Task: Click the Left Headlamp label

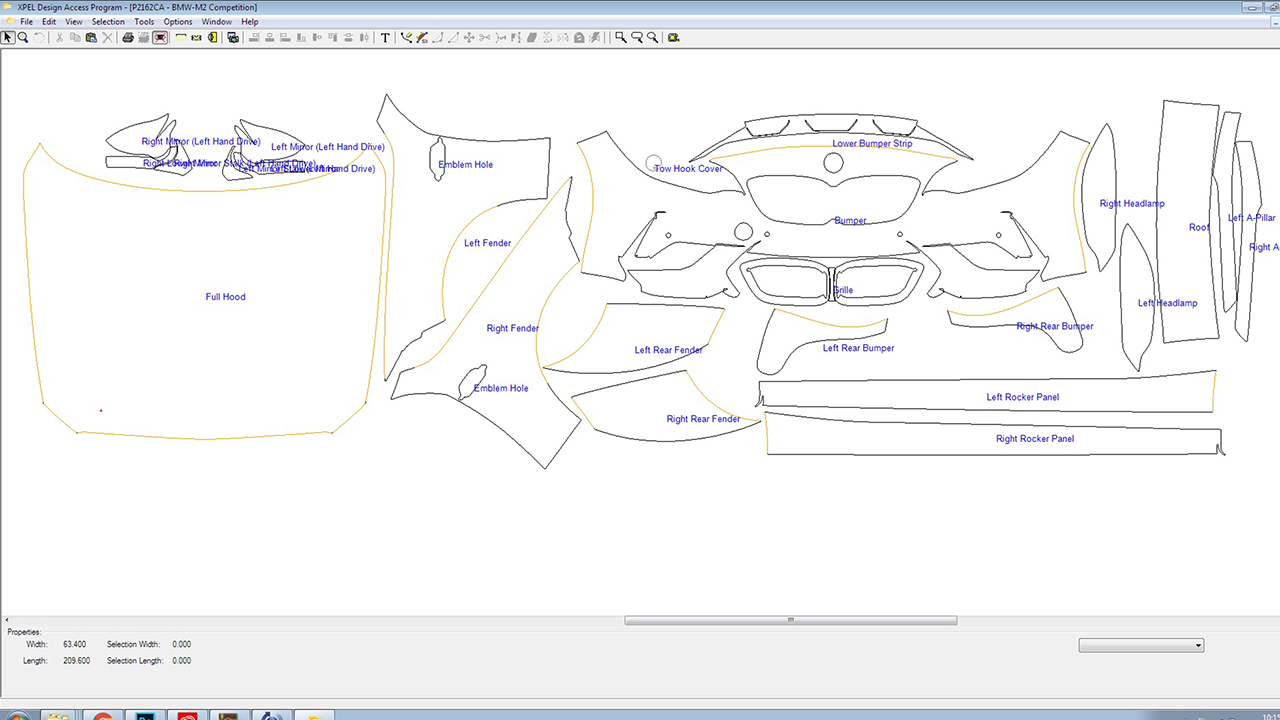Action: 1167,303
